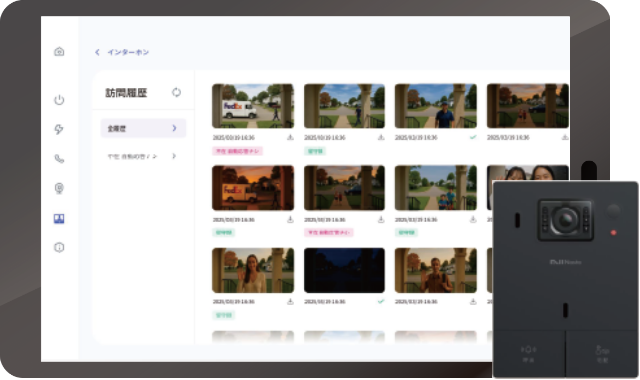This screenshot has width=640, height=380.
Task: Download the dusk kids-with-car recording in second row
Action: [381, 220]
